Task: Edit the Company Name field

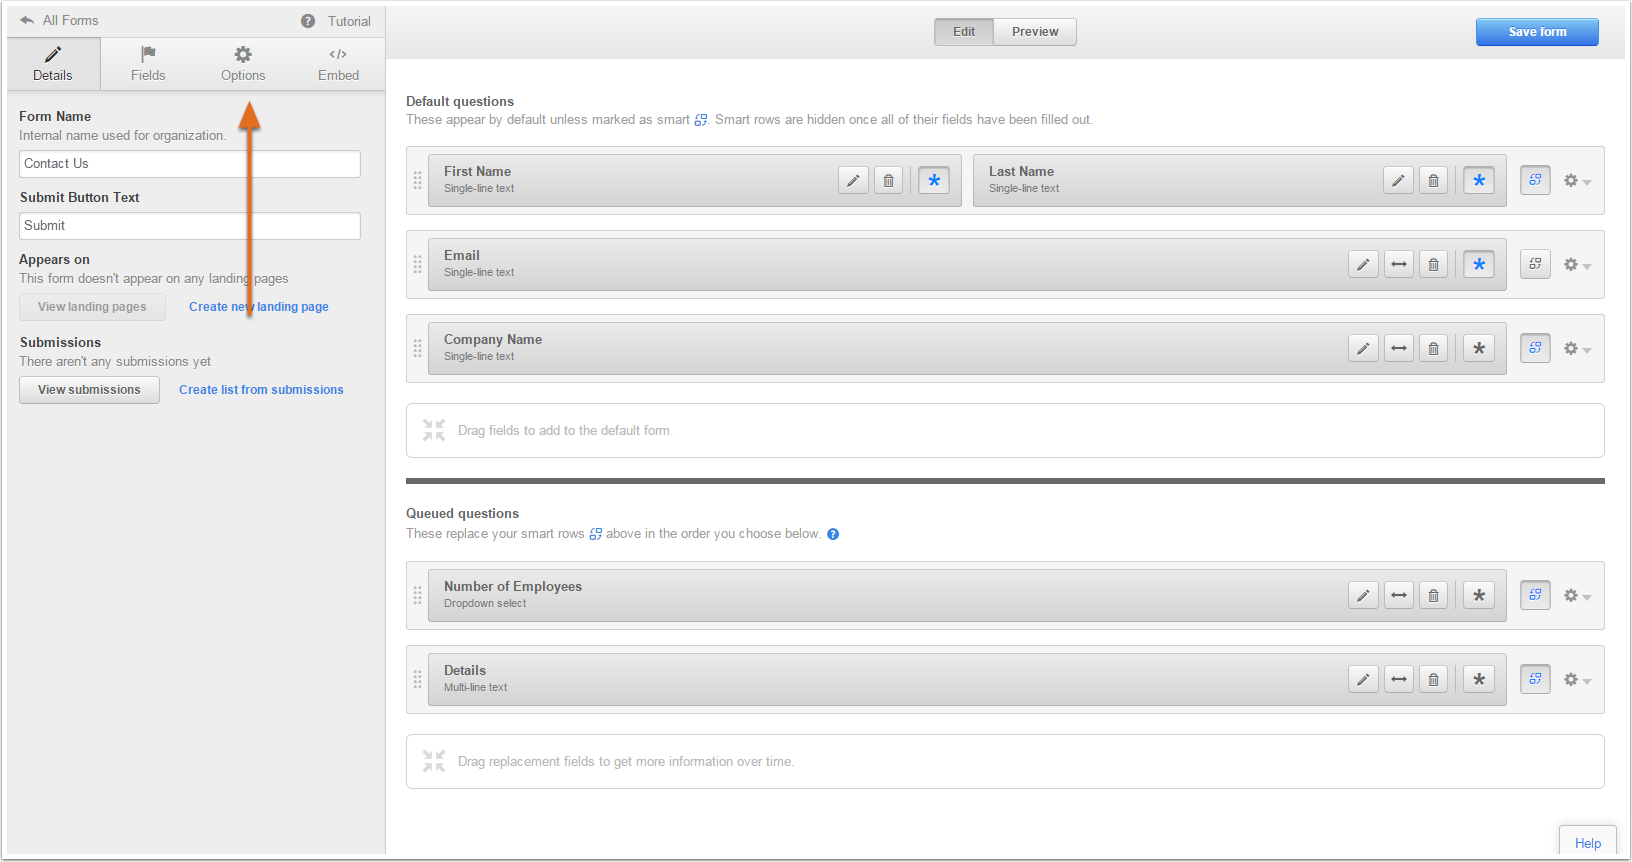Action: coord(1363,348)
